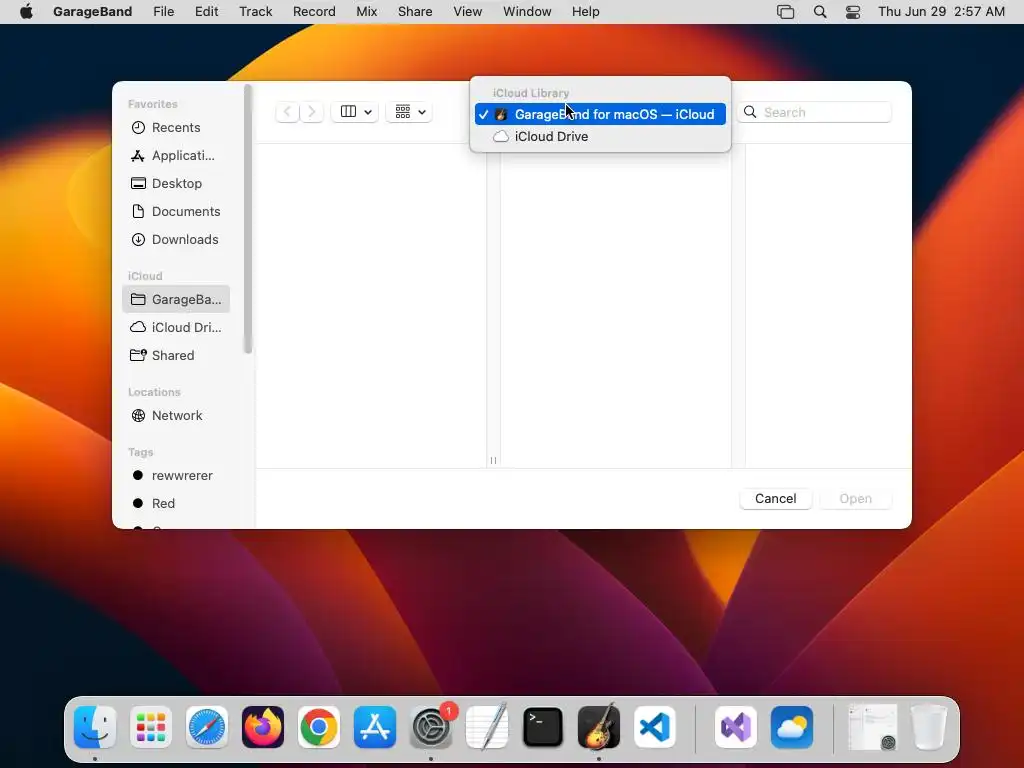Open Control Center in the menu bar

[853, 12]
